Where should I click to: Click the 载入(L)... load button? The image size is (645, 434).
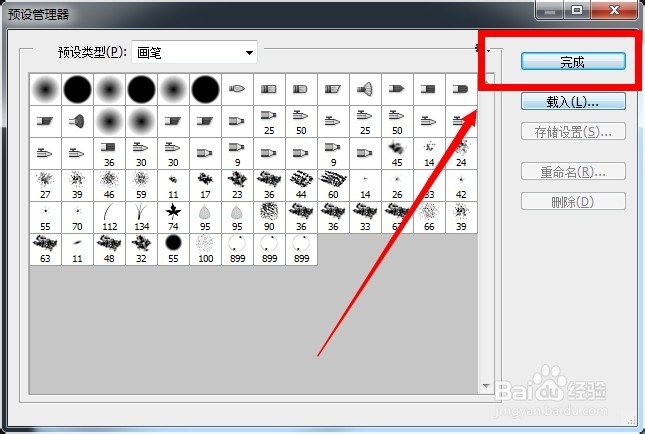[573, 101]
